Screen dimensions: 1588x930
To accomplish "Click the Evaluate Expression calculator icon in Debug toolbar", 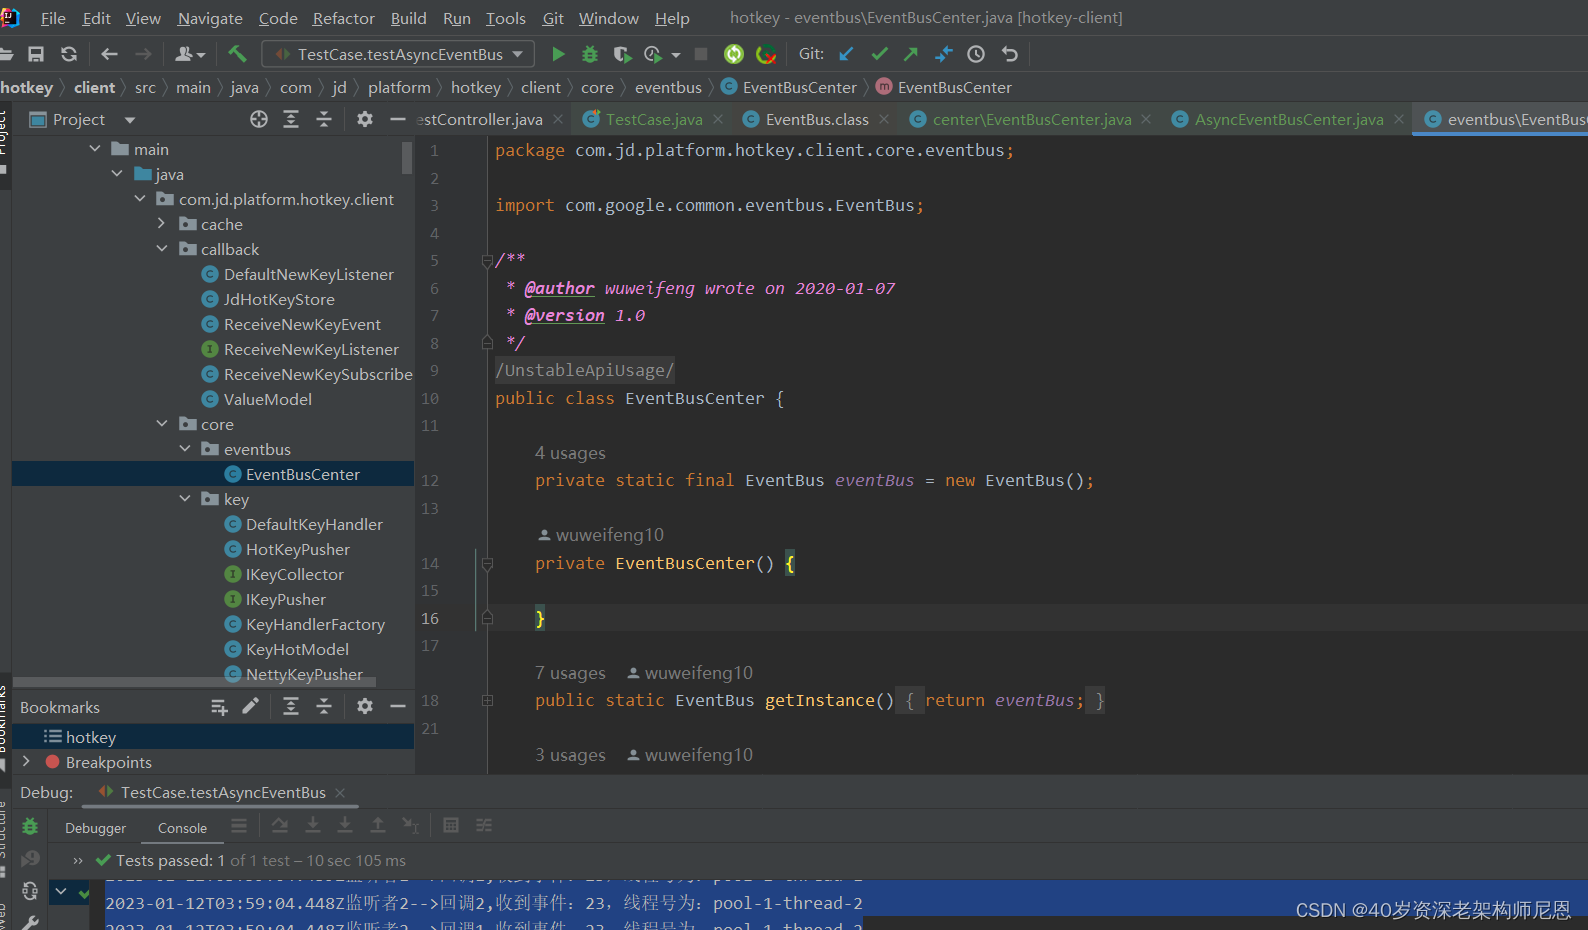I will click(451, 825).
